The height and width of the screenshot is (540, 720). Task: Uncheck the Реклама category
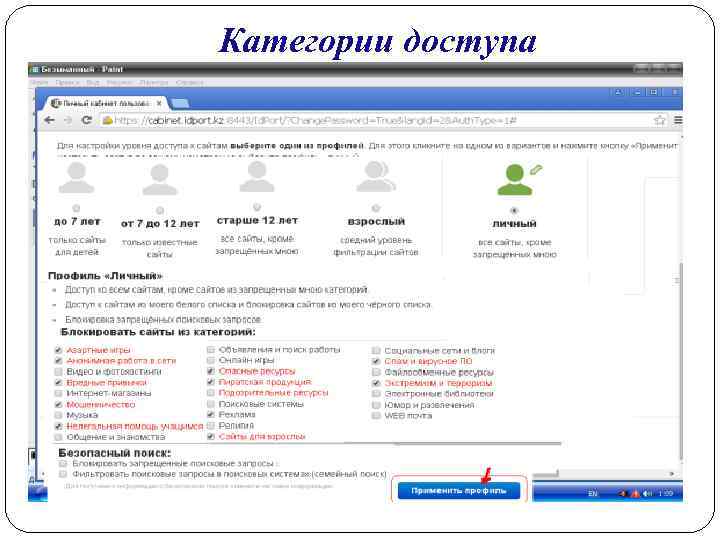pos(211,414)
